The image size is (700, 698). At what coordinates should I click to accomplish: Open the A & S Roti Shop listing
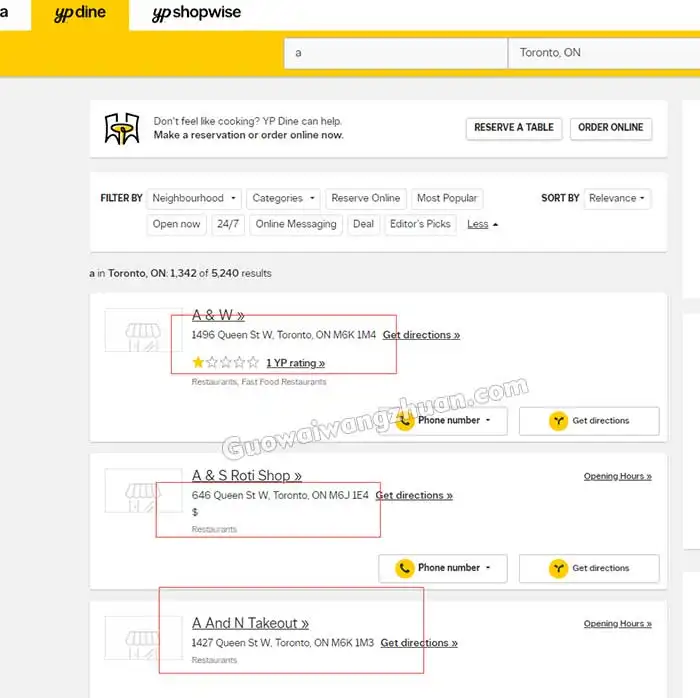(246, 476)
